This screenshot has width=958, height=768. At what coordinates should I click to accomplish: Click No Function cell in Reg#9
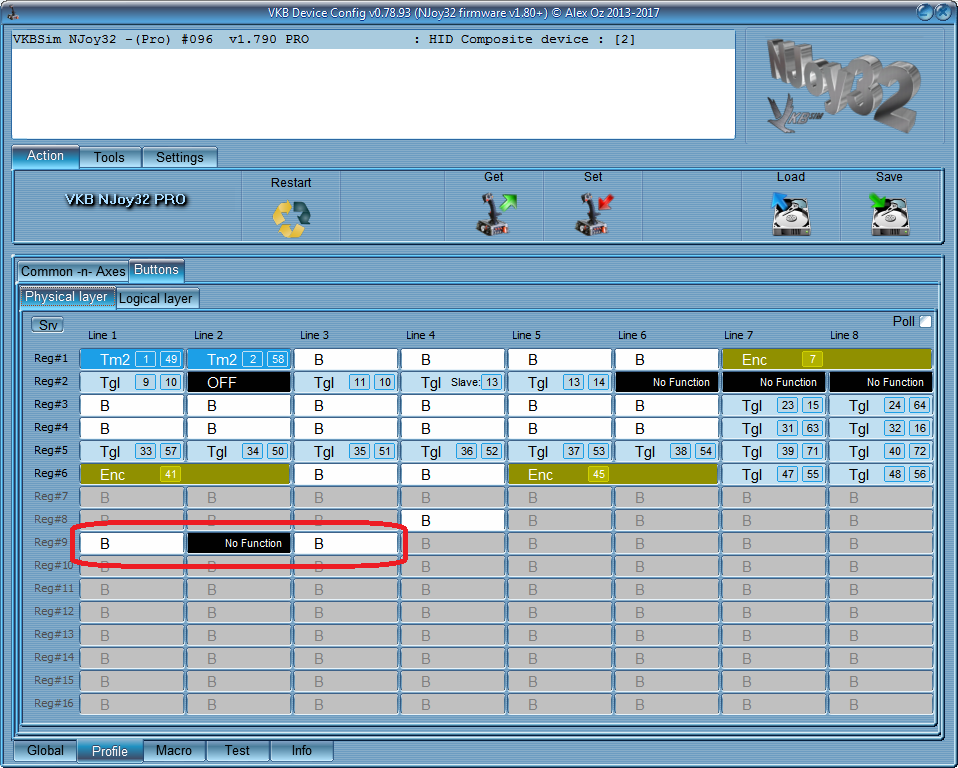click(x=239, y=543)
